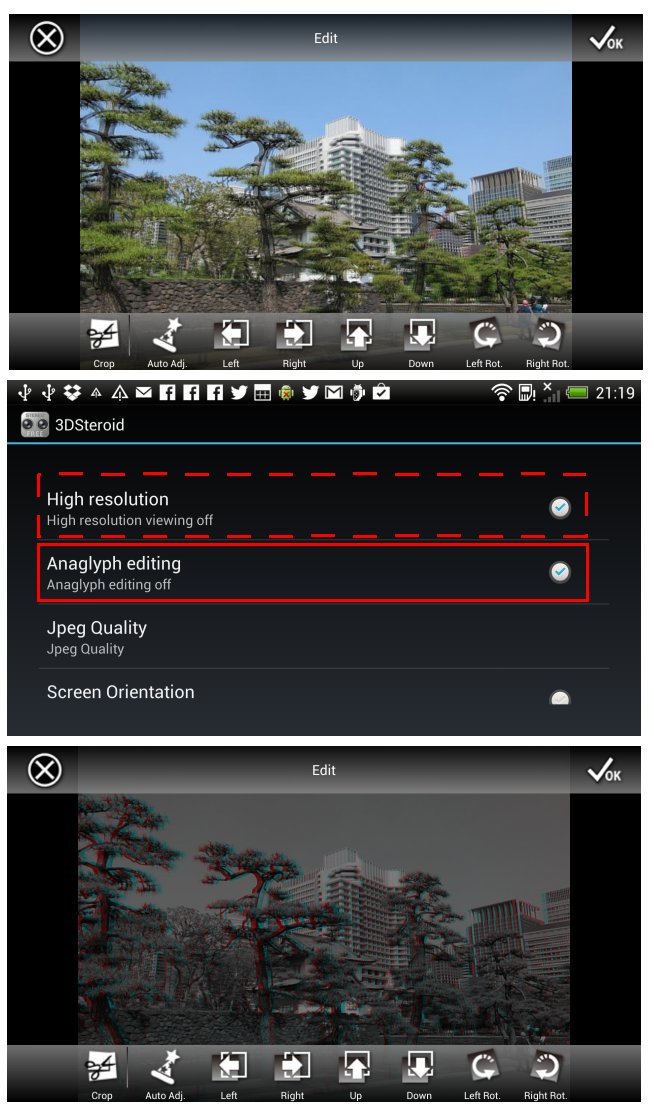This screenshot has height=1112, width=654.
Task: Tap the shopping bag checkmark notification icon
Action: coord(382,392)
